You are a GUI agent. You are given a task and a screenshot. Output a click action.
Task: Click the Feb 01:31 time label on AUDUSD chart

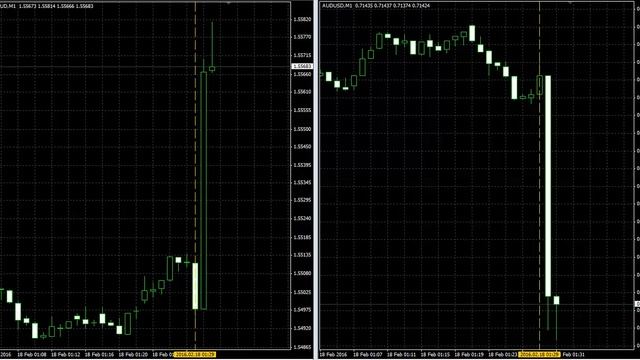pos(573,355)
